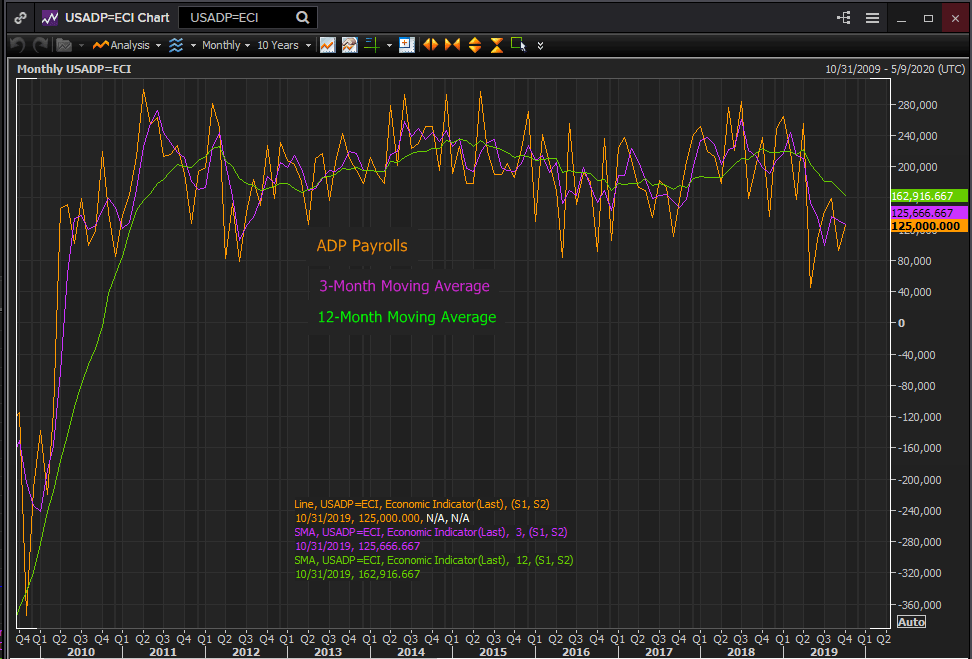The image size is (972, 659).
Task: Open the related hierarchy tree icon
Action: pyautogui.click(x=843, y=18)
